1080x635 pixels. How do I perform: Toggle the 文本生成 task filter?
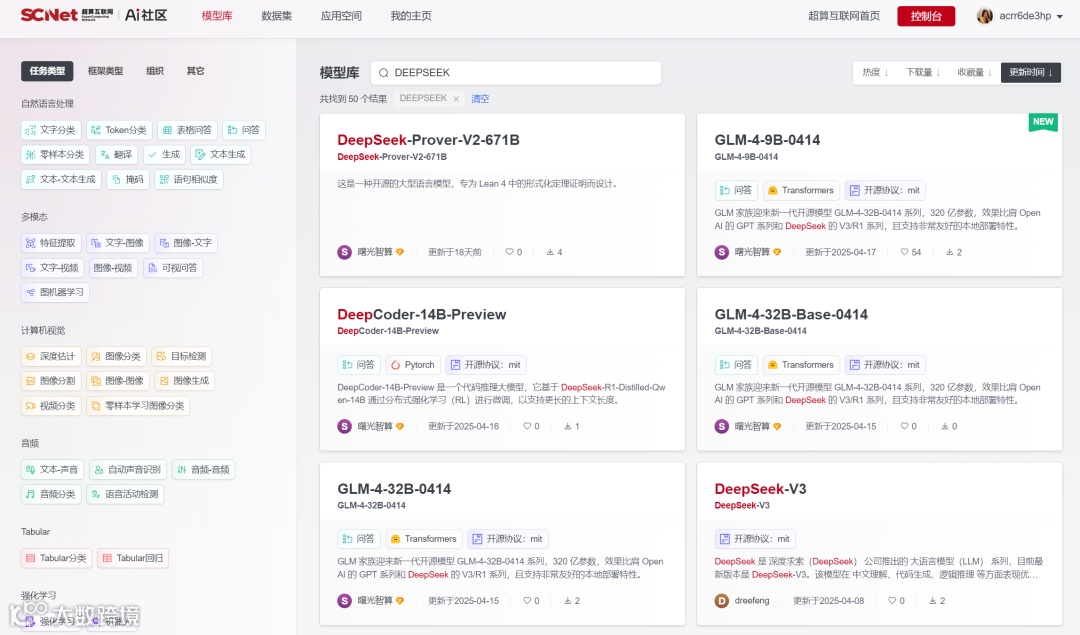point(220,155)
